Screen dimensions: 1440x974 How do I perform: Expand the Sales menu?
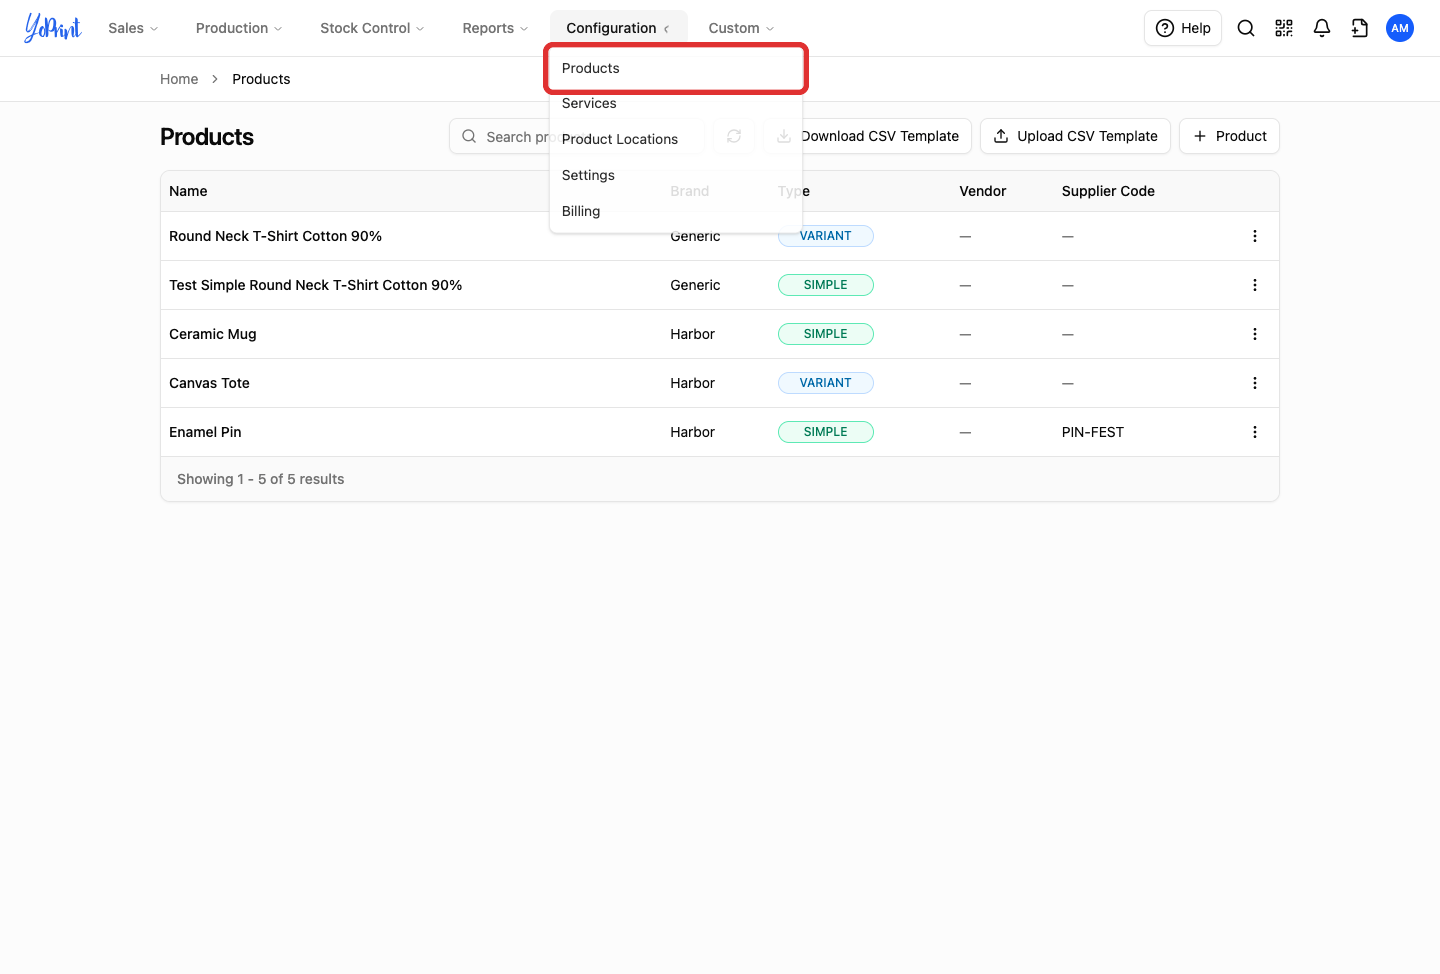tap(133, 28)
